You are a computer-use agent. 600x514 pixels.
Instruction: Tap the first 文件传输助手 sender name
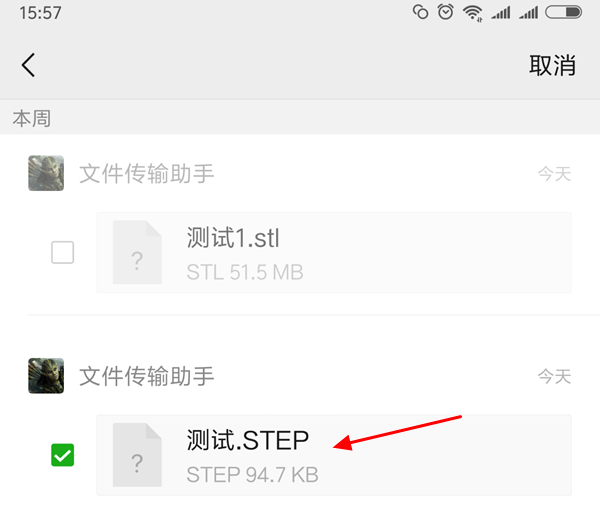click(146, 173)
